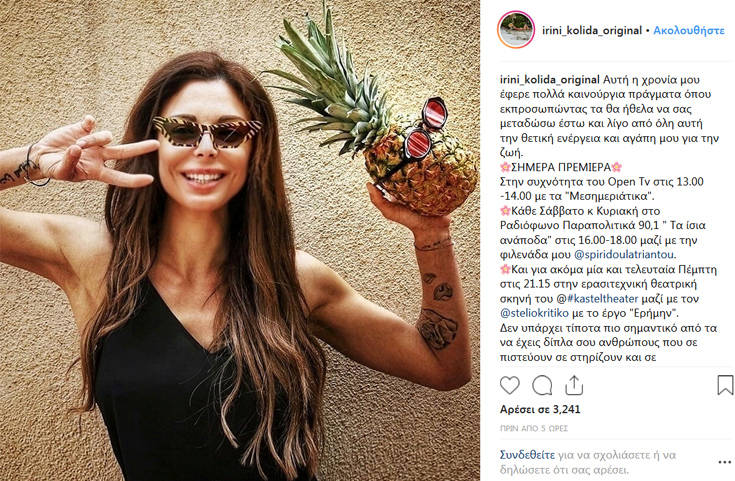Open the irini_kolida_original username in the header
The image size is (735, 481).
click(x=592, y=30)
